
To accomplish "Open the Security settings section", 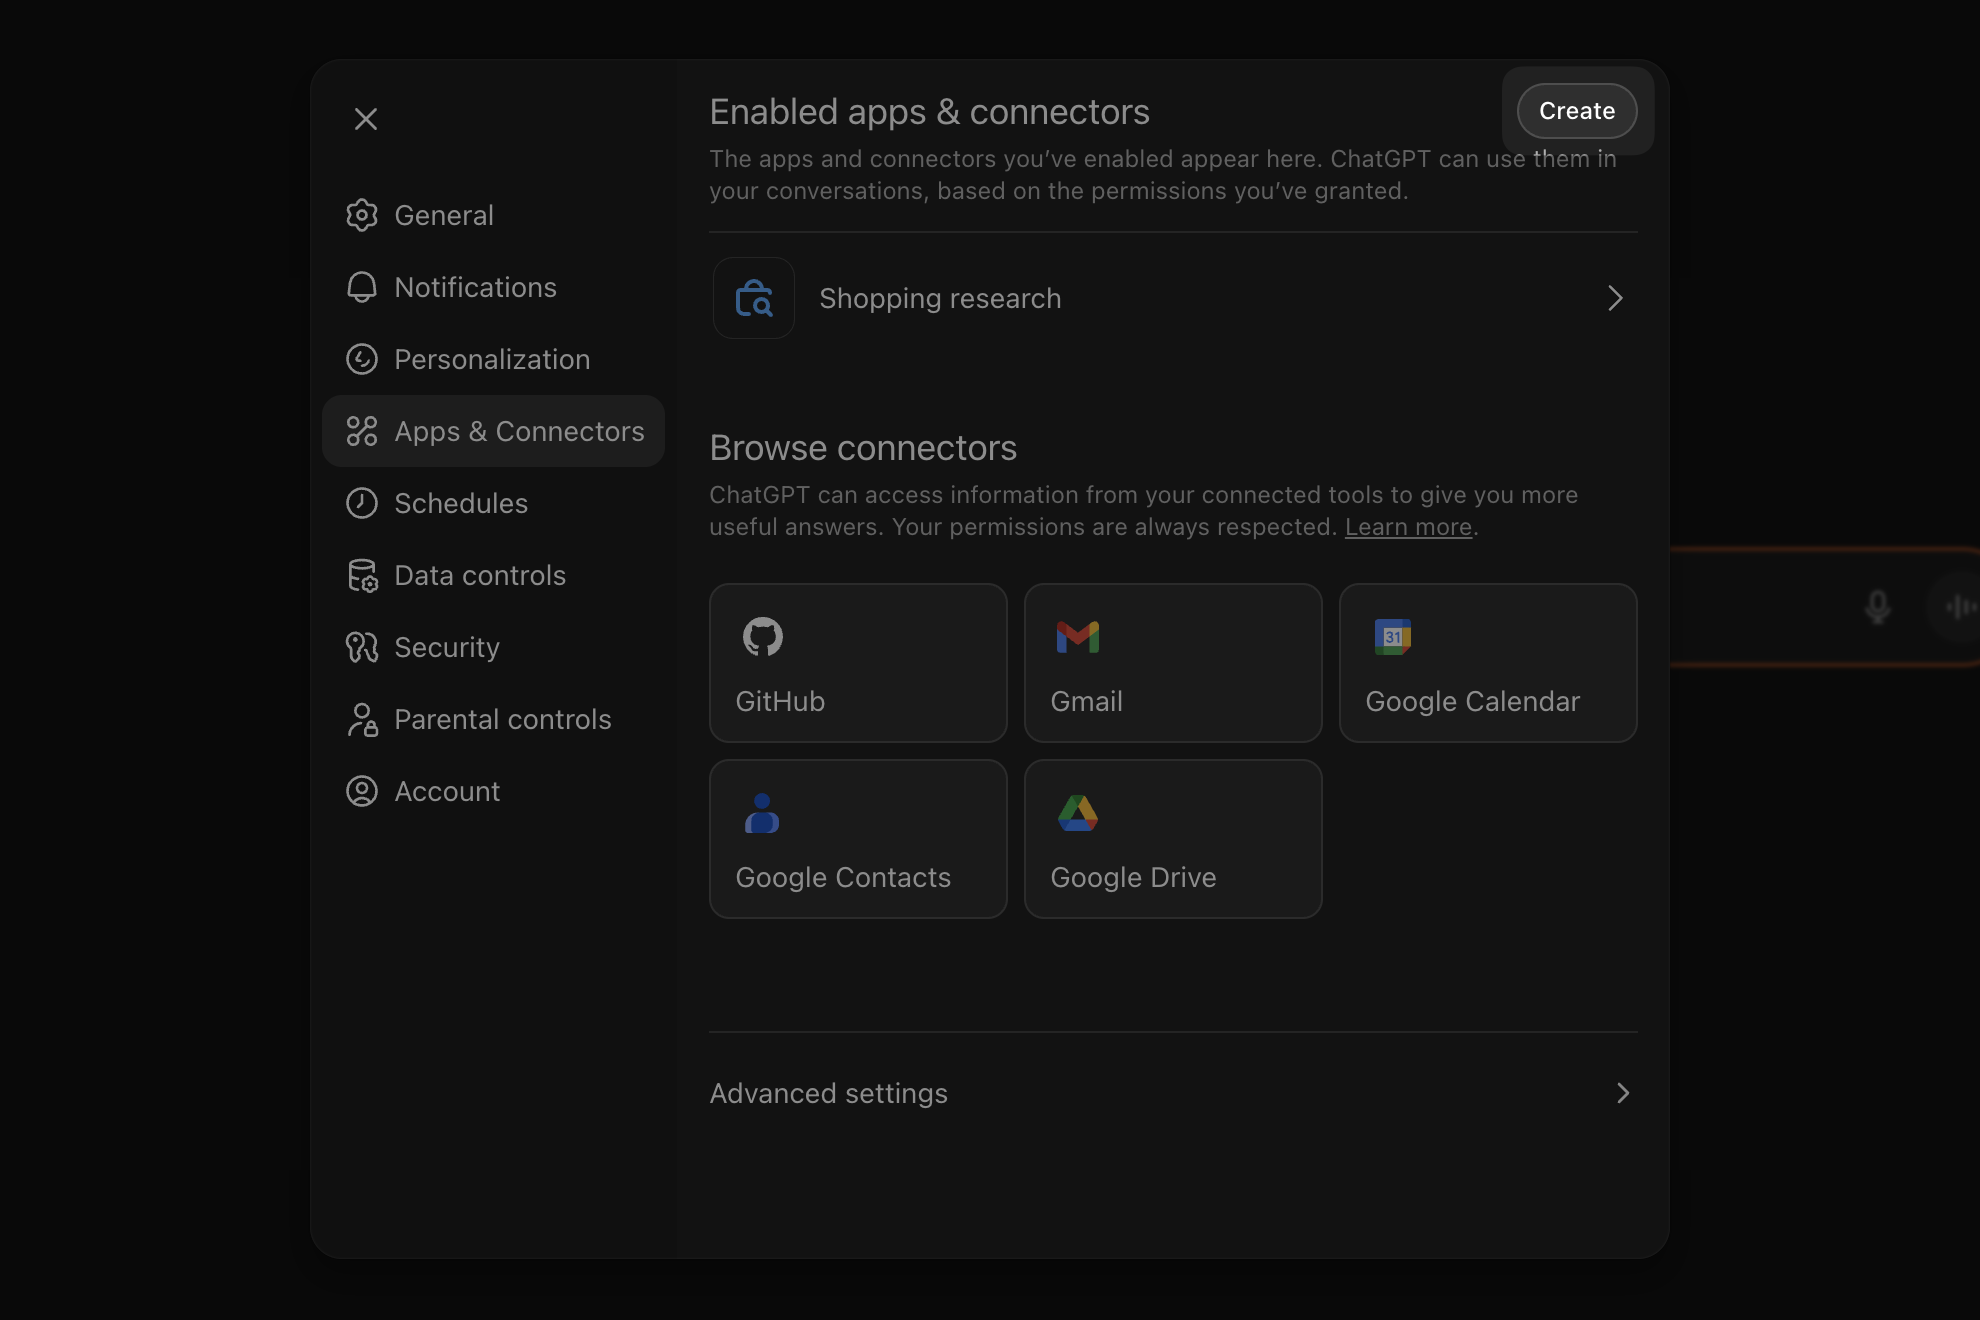I will pyautogui.click(x=446, y=647).
